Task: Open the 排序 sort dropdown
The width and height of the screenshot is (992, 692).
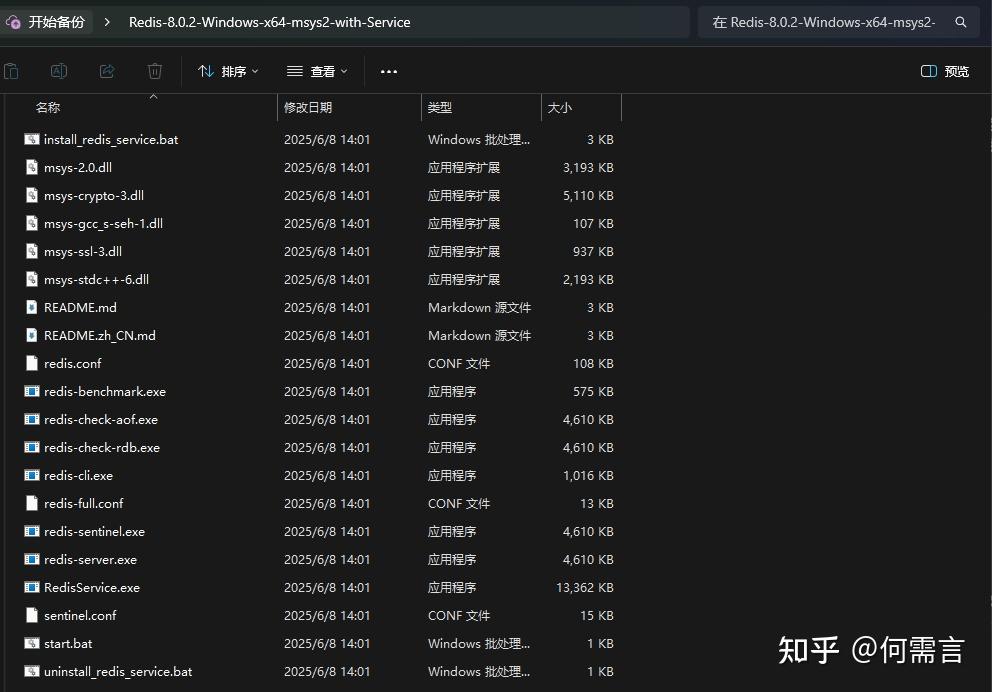Action: 228,71
